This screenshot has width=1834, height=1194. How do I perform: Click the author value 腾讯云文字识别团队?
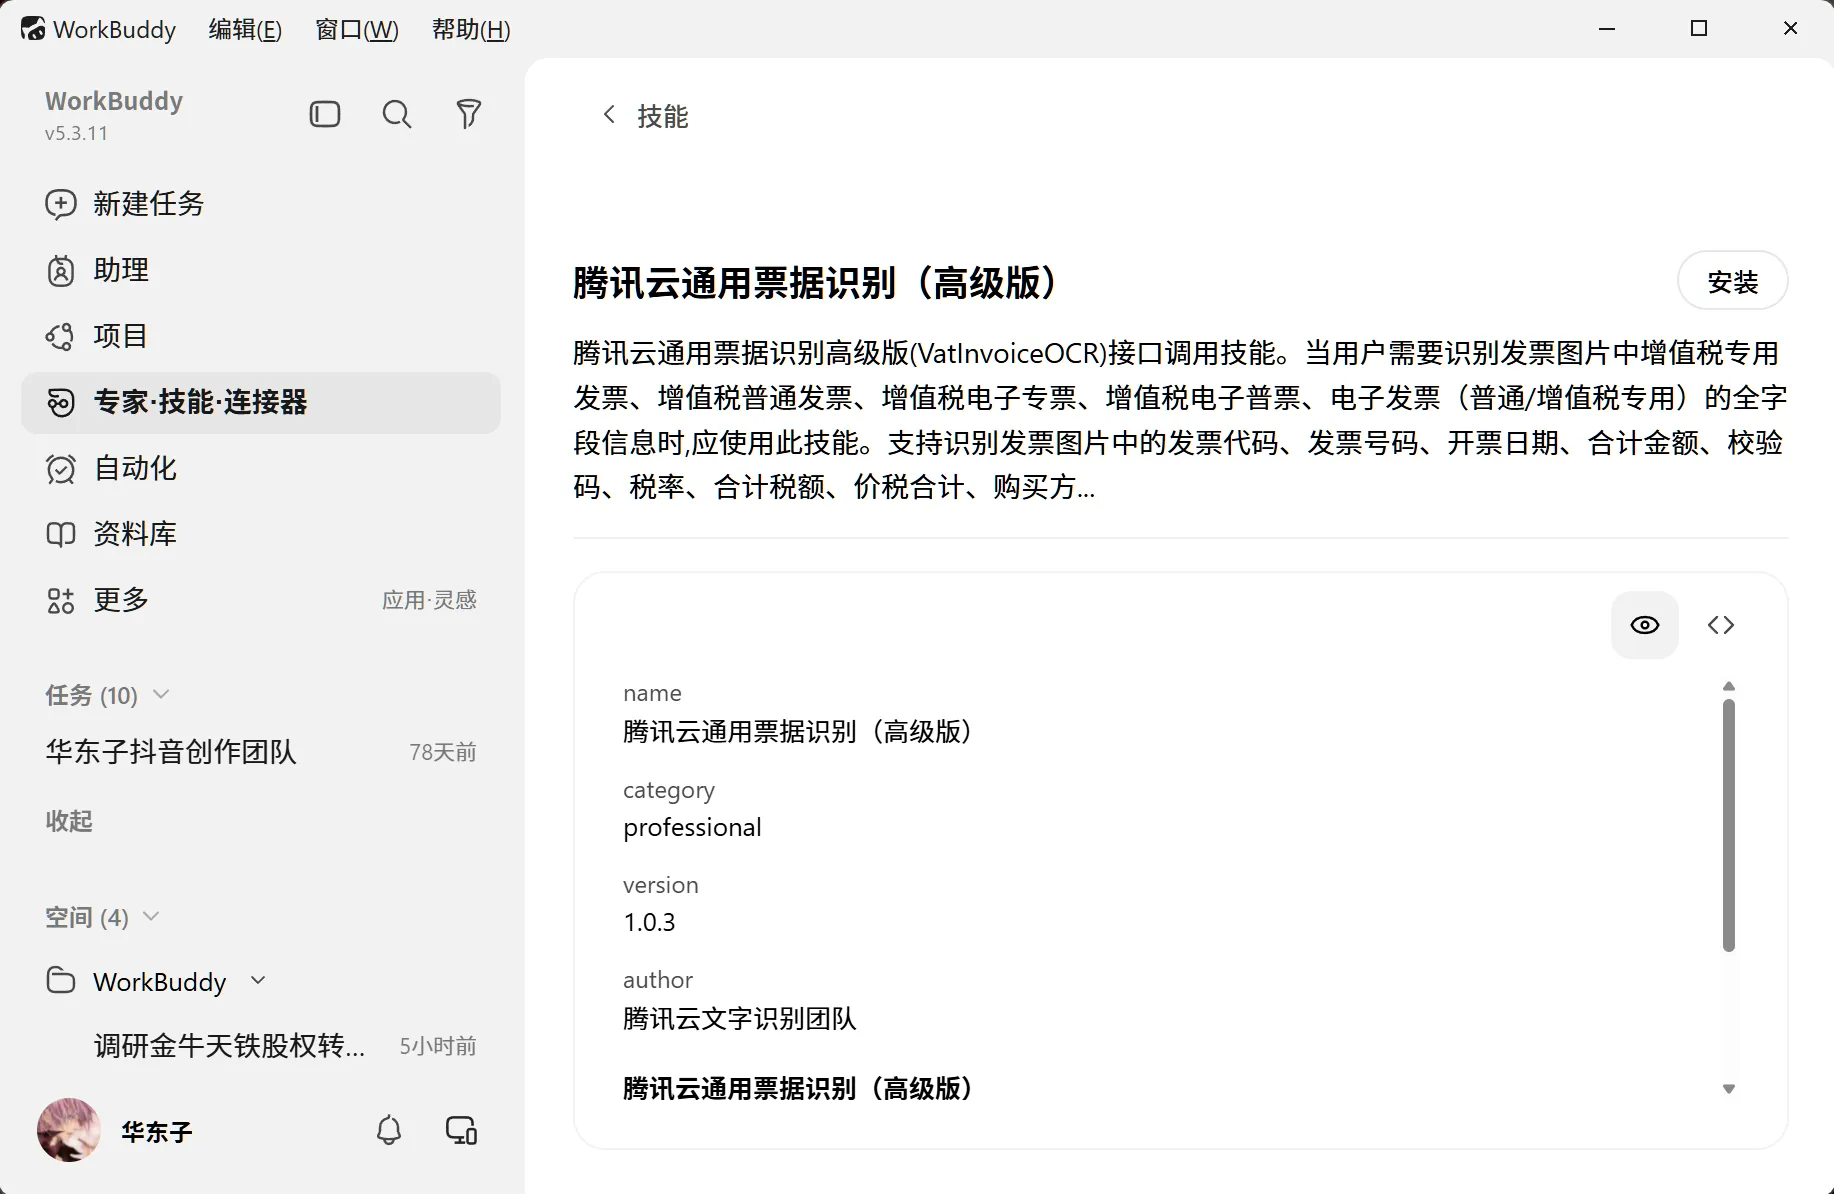740,1018
